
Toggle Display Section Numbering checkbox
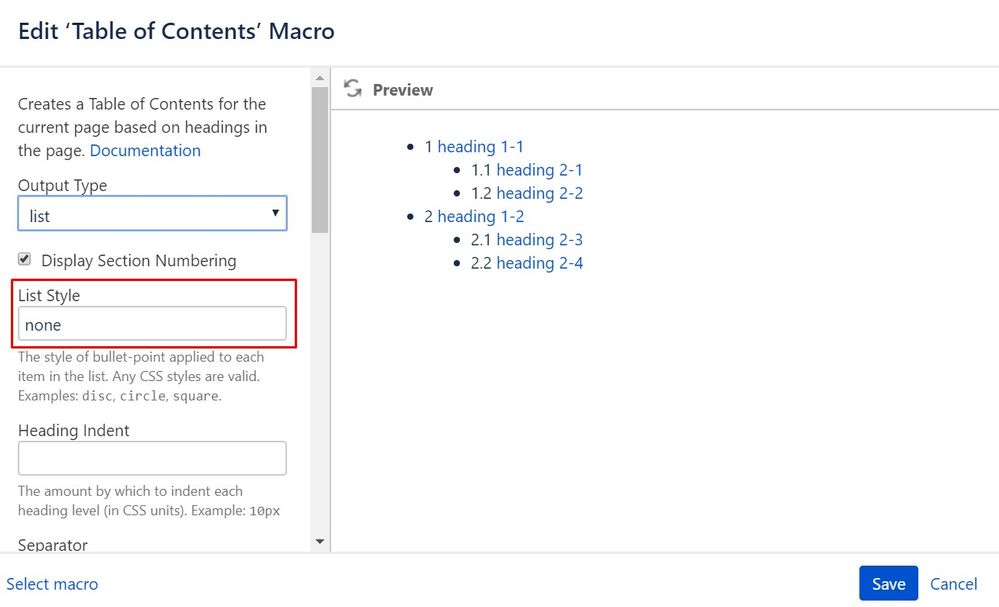click(24, 259)
